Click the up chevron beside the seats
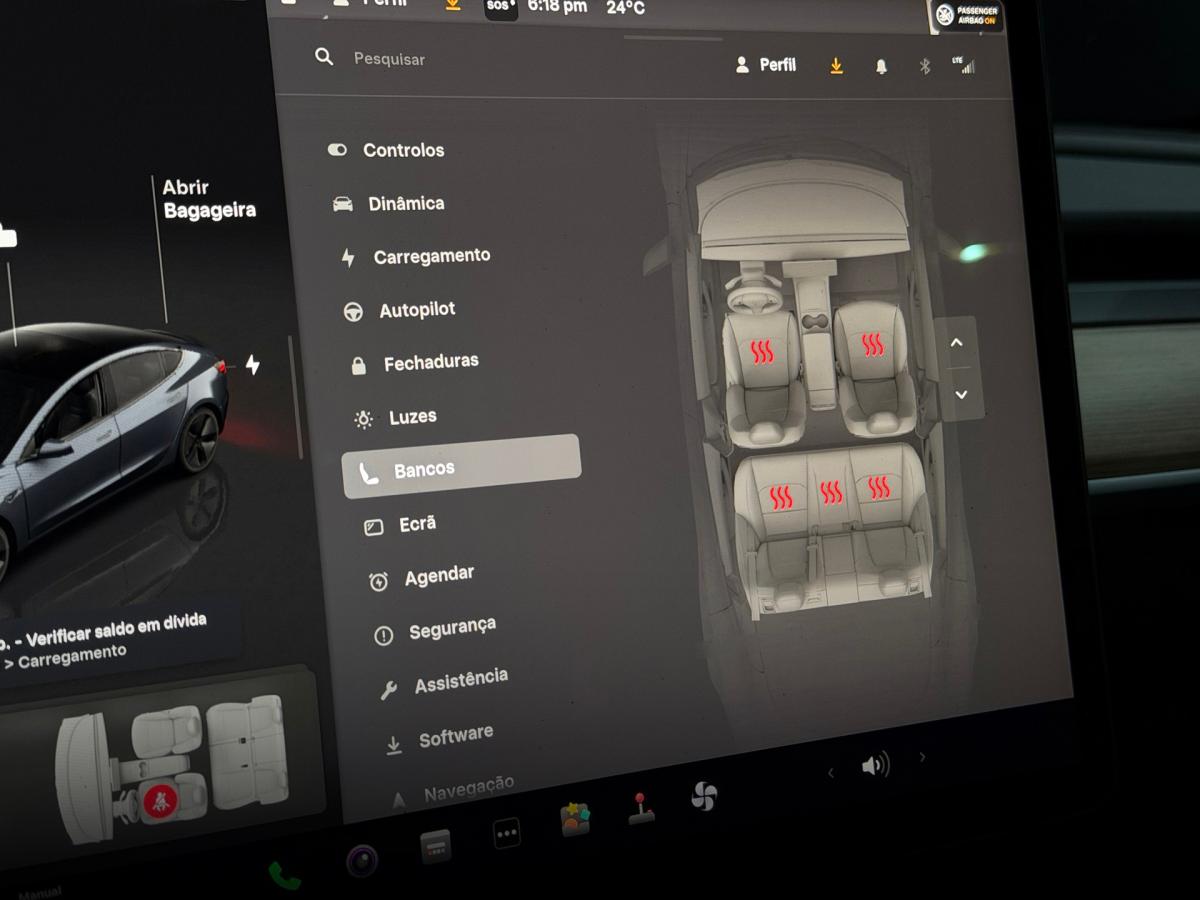Screen dimensions: 1200x900 click(956, 343)
